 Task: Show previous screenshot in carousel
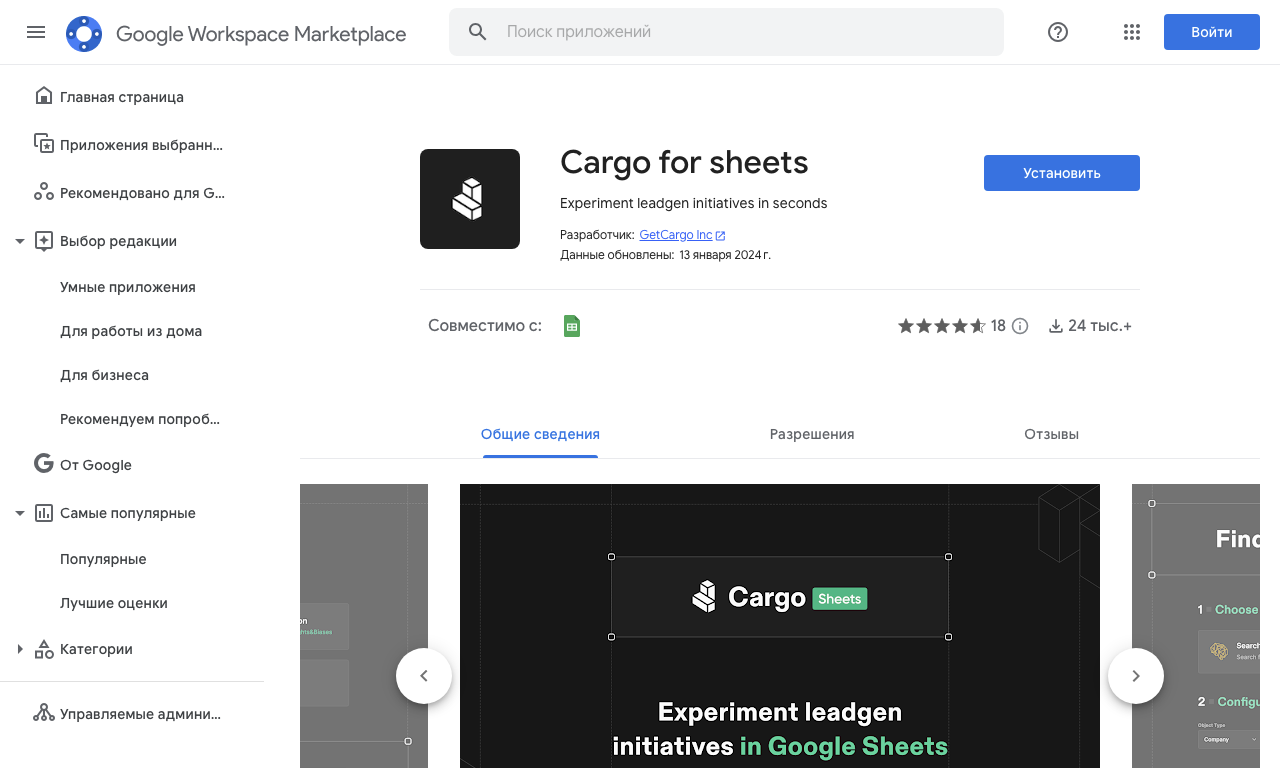tap(424, 676)
